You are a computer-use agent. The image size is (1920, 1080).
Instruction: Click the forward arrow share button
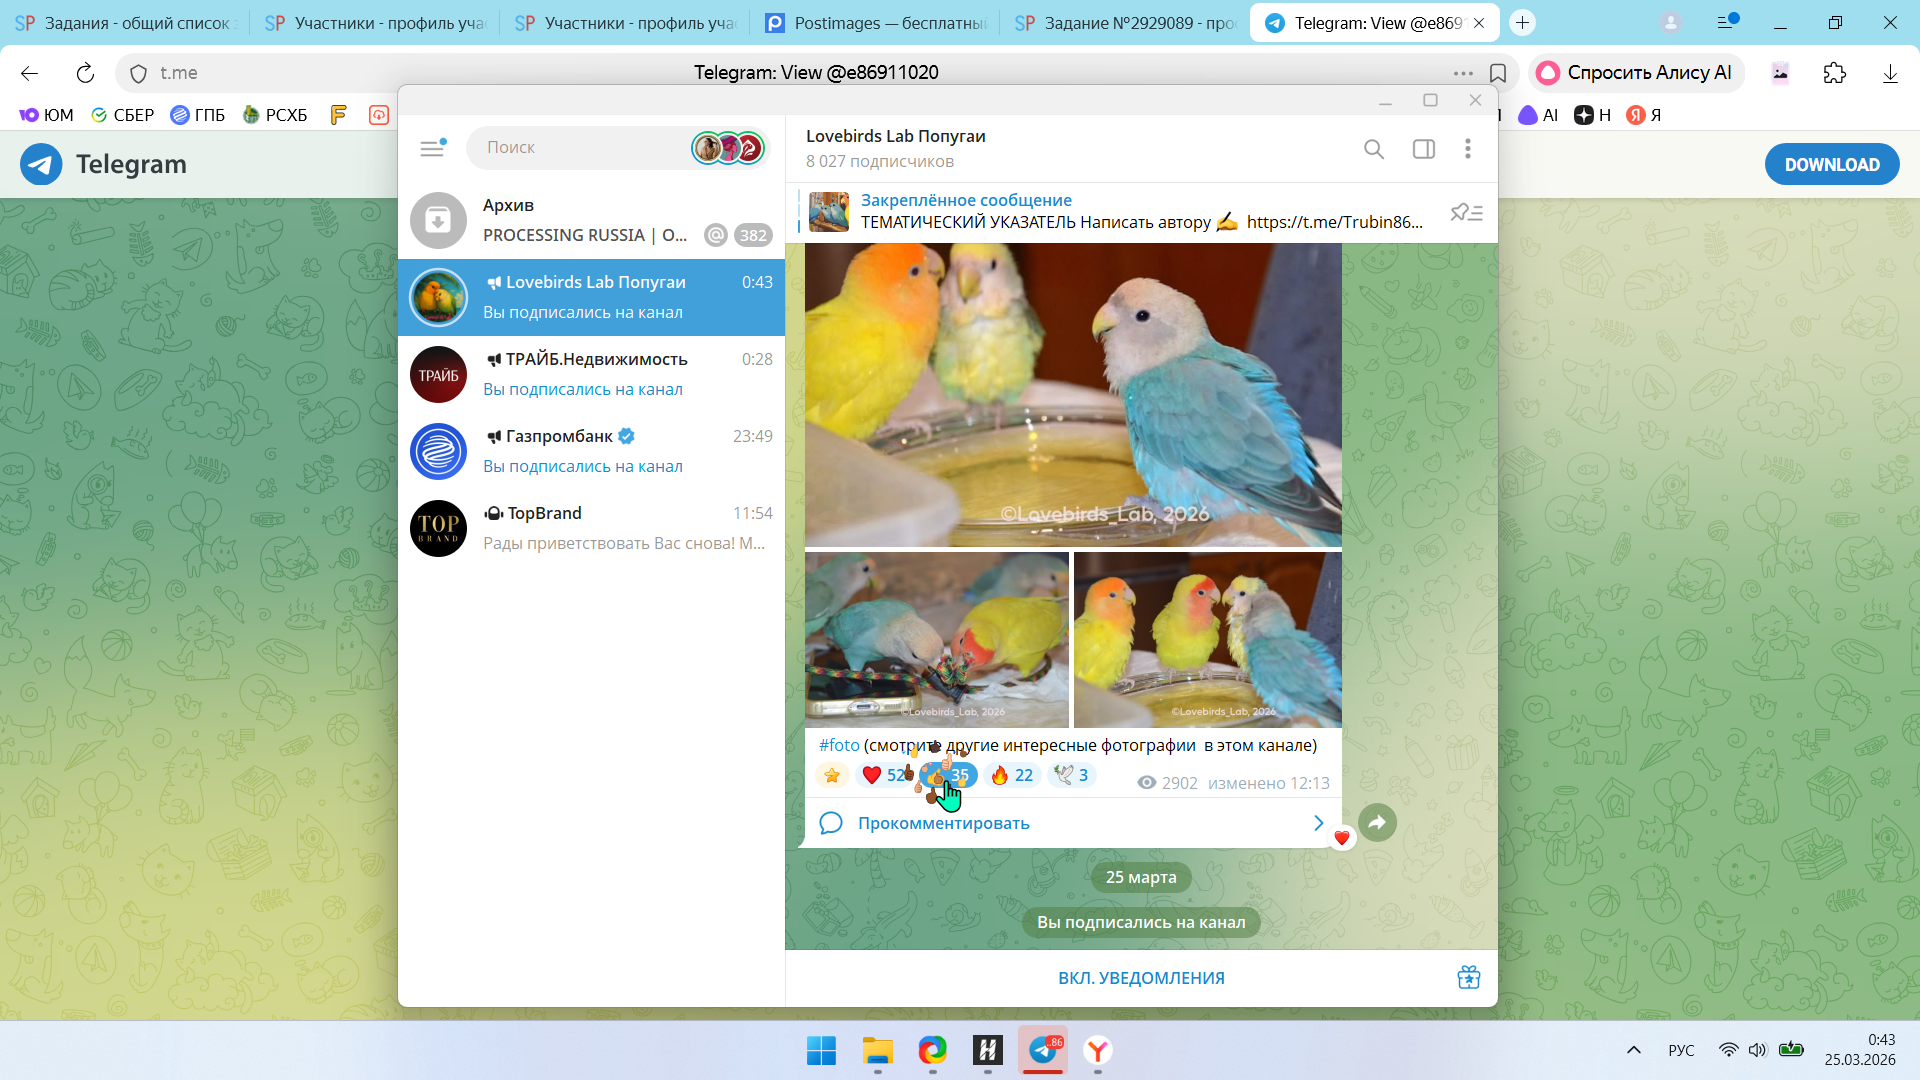pyautogui.click(x=1377, y=822)
